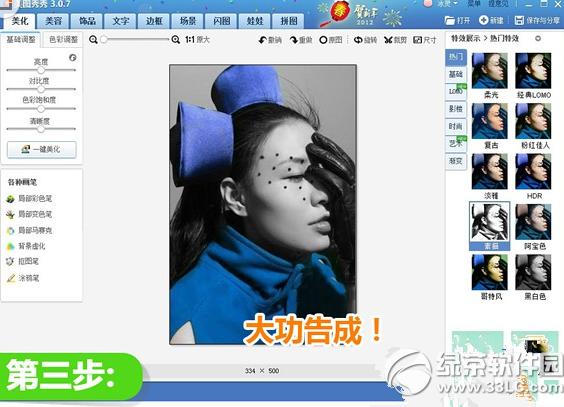Viewport: 564px width, 407px height.
Task: Open the 裁剪 crop tool
Action: pos(395,40)
